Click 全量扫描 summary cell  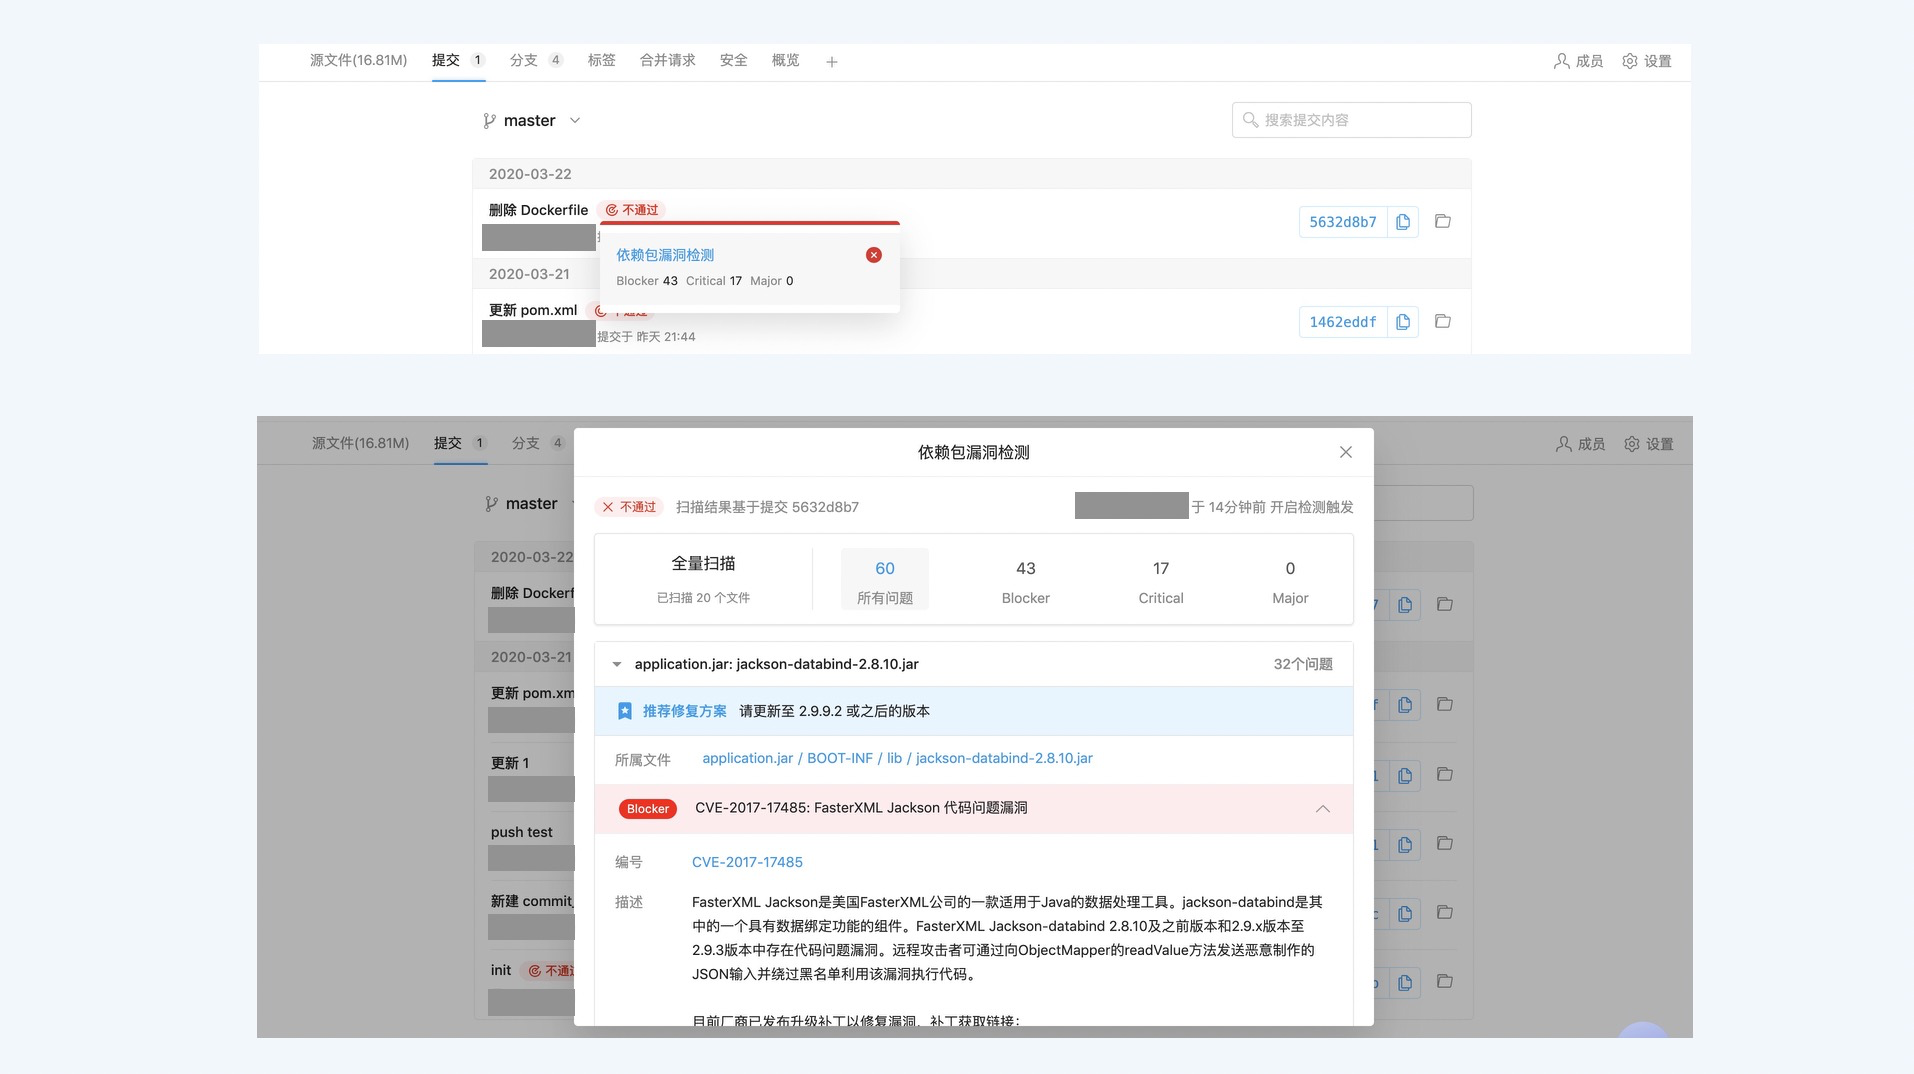point(703,579)
